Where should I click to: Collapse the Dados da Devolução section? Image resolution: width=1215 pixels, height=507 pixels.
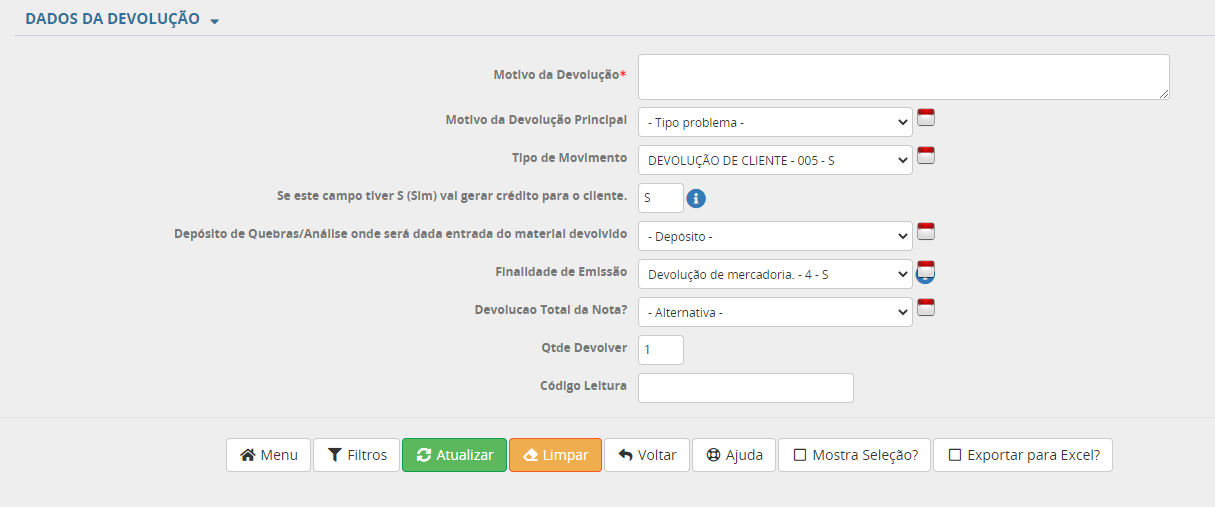click(x=215, y=21)
